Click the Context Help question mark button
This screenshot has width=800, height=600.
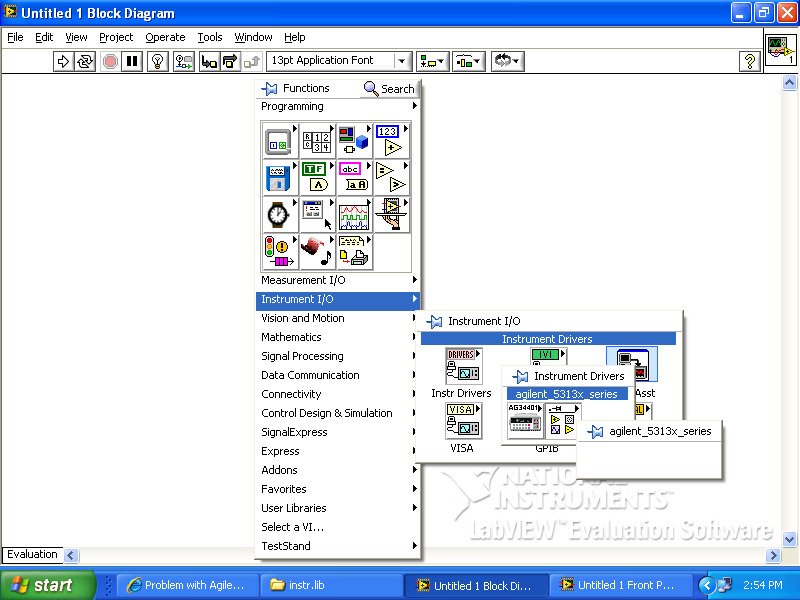749,61
